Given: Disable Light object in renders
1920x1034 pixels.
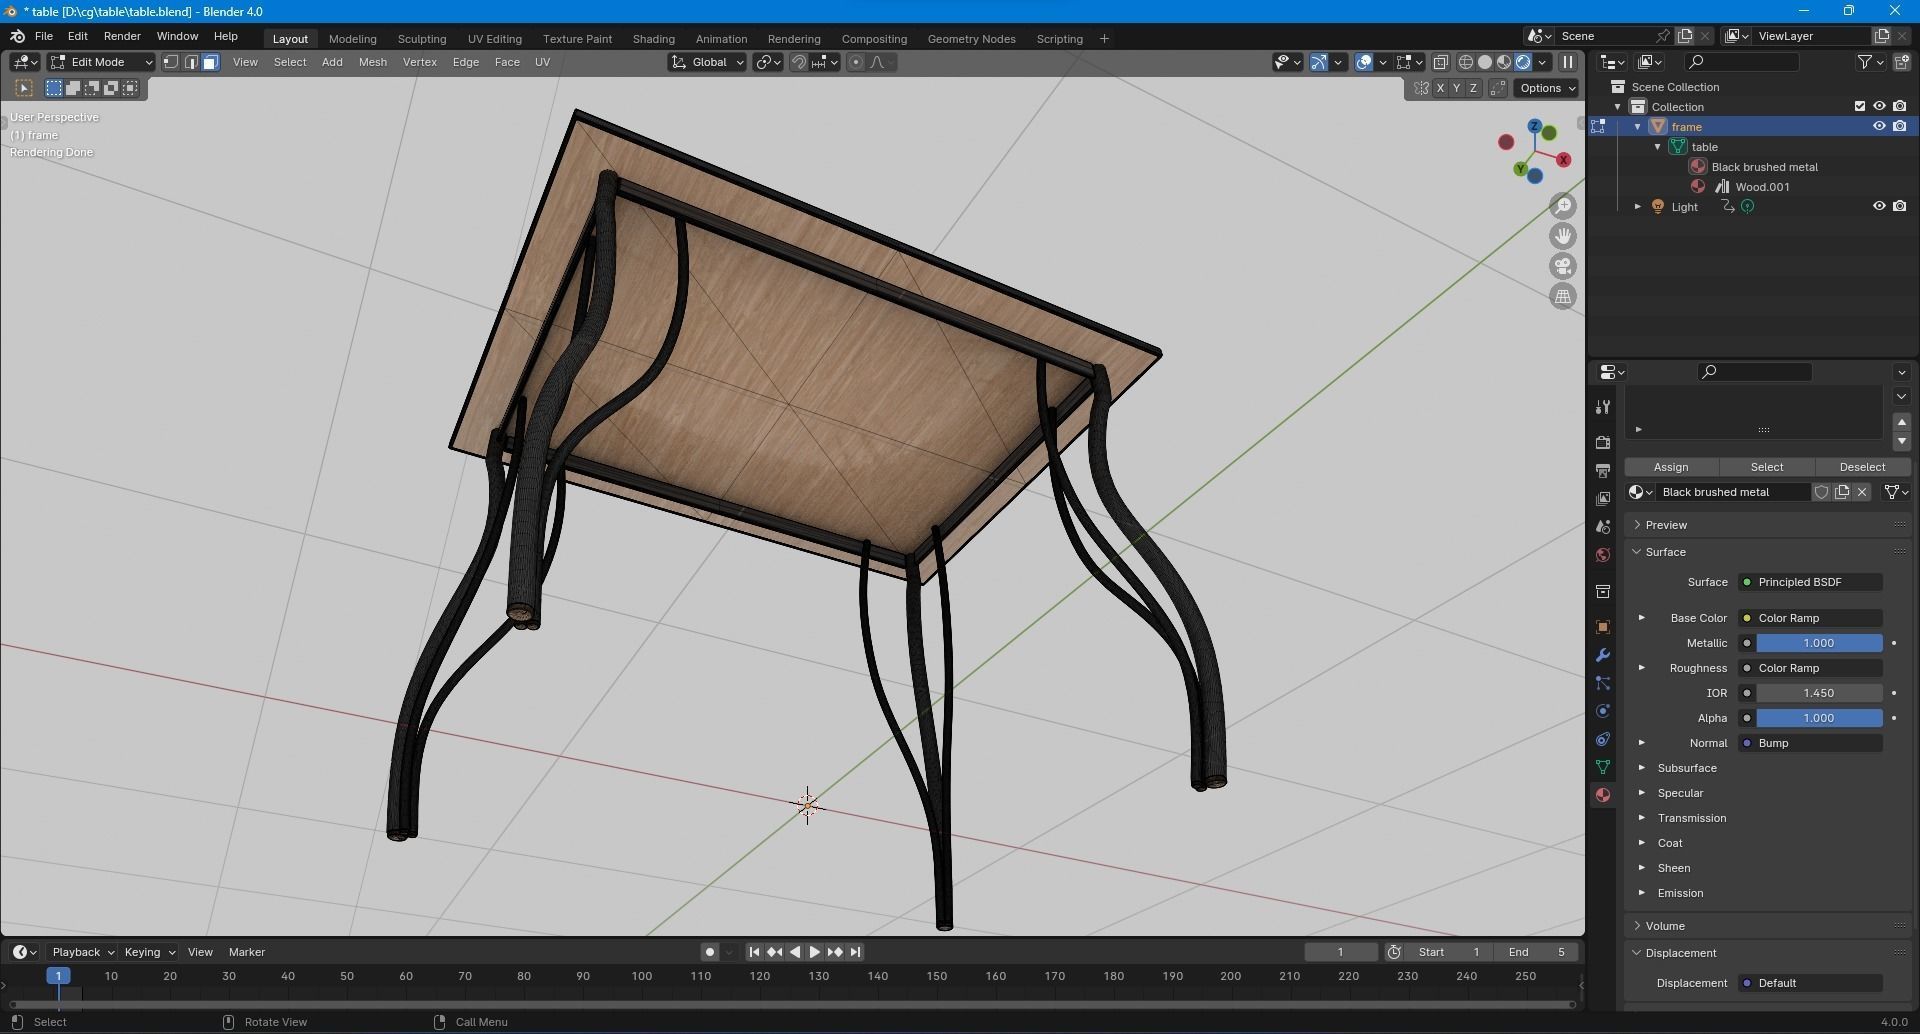Looking at the screenshot, I should 1899,206.
